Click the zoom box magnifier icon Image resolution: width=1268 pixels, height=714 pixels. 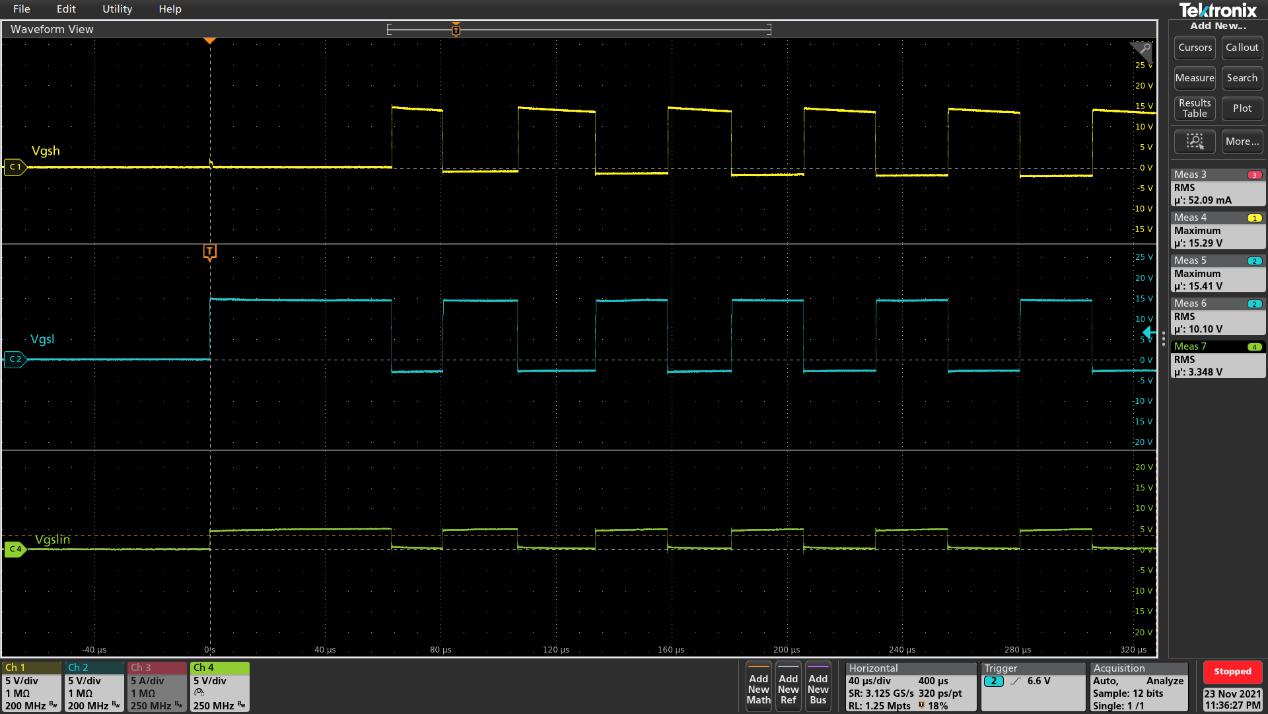[1194, 141]
